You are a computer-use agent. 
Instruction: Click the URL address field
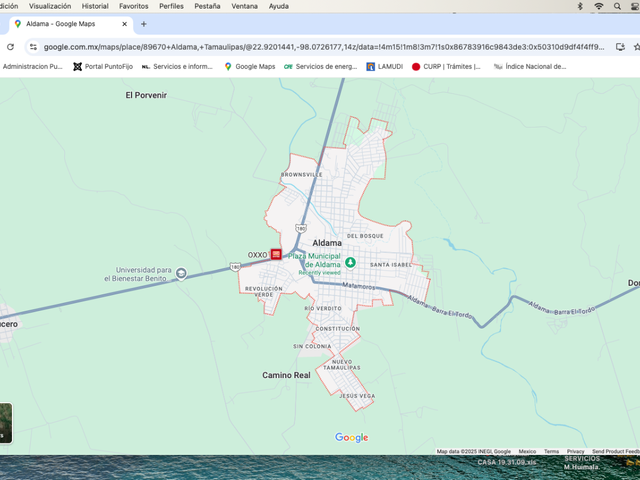(324, 47)
